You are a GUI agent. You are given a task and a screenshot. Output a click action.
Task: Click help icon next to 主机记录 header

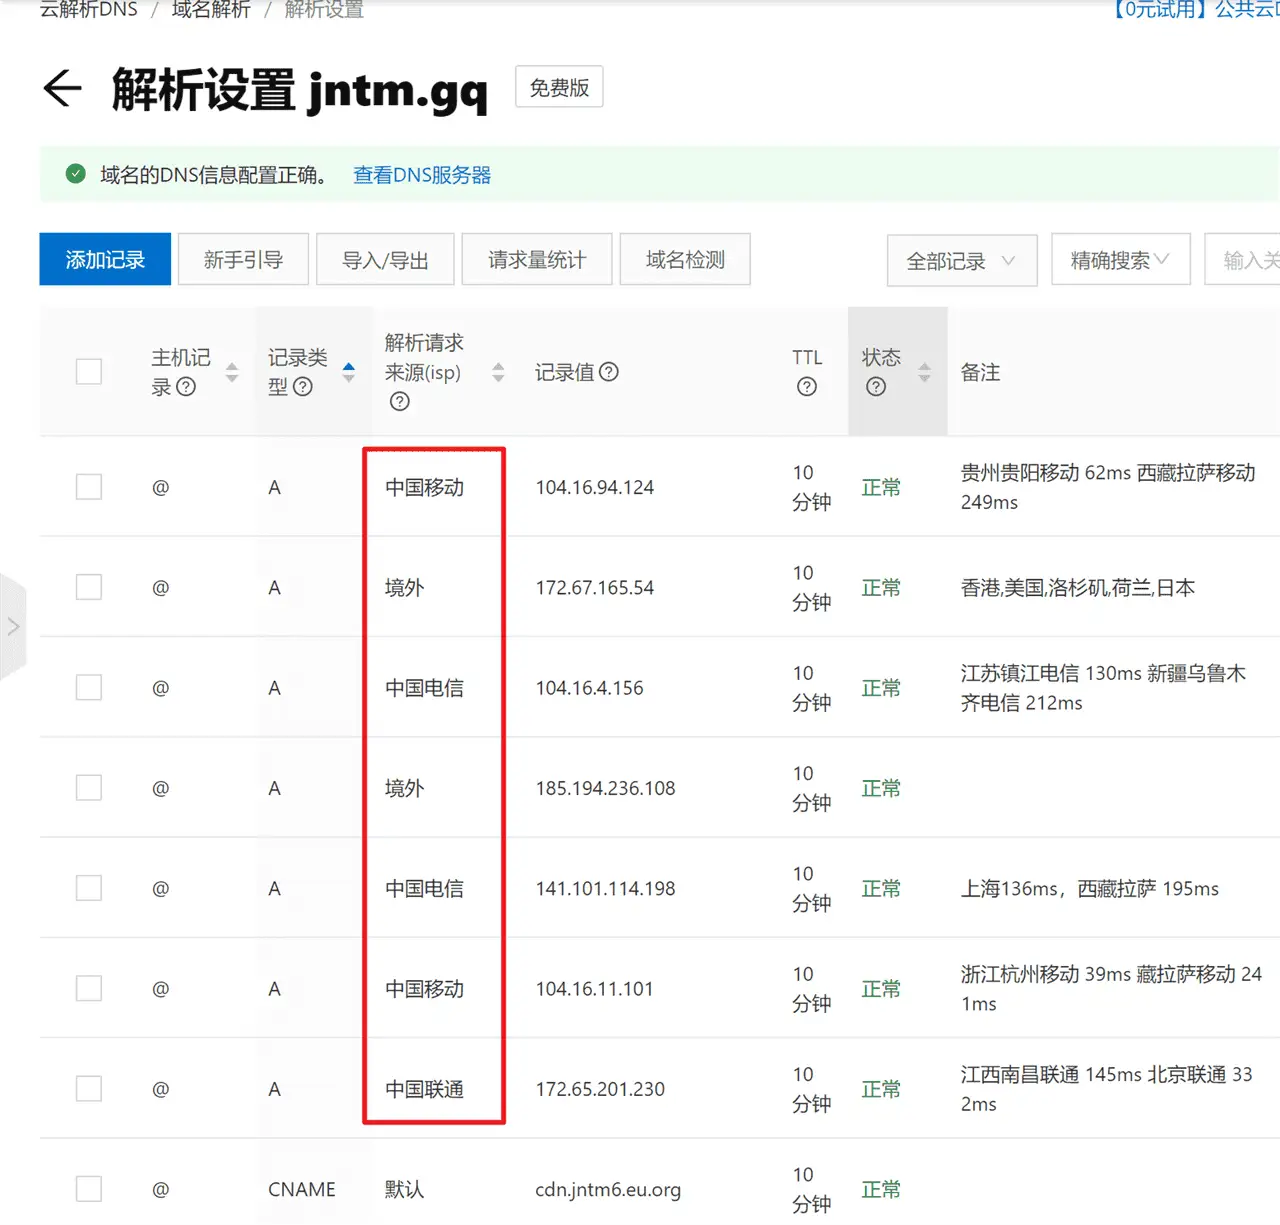[186, 387]
